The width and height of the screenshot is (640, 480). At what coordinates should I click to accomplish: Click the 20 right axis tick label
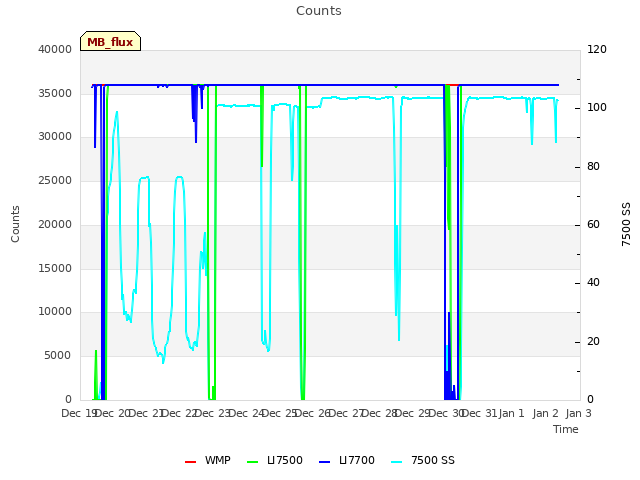(x=593, y=342)
